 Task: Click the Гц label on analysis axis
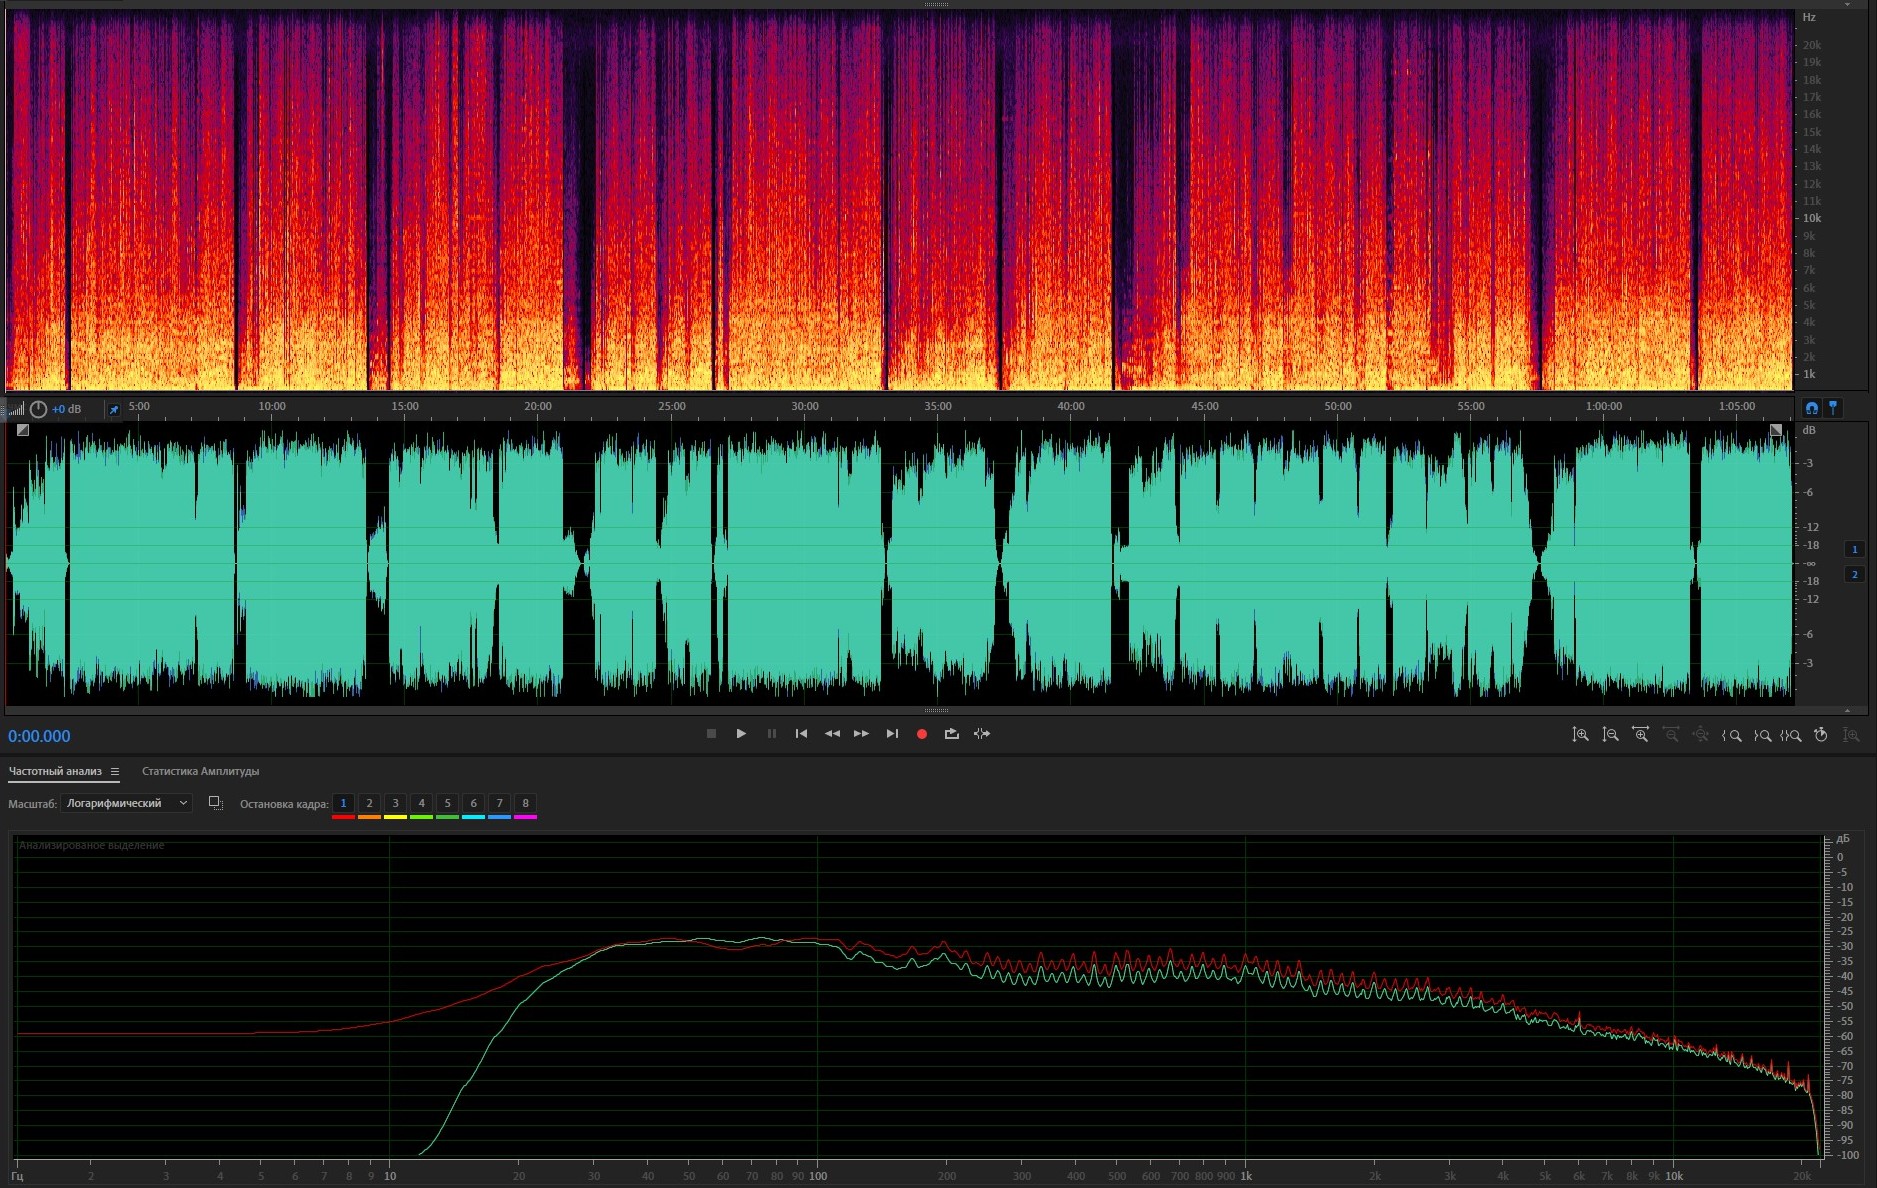18,1176
